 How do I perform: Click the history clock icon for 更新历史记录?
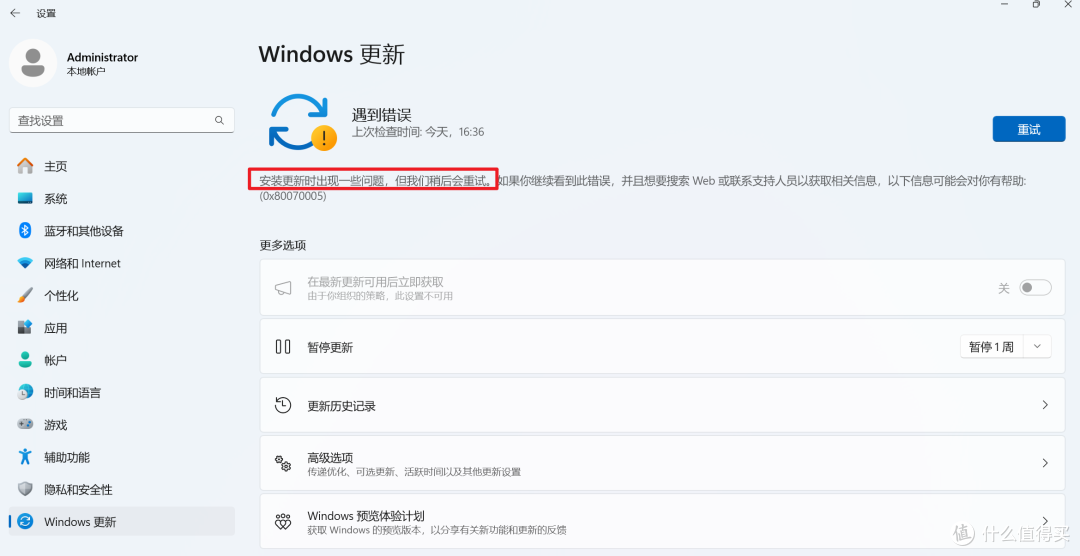[283, 405]
